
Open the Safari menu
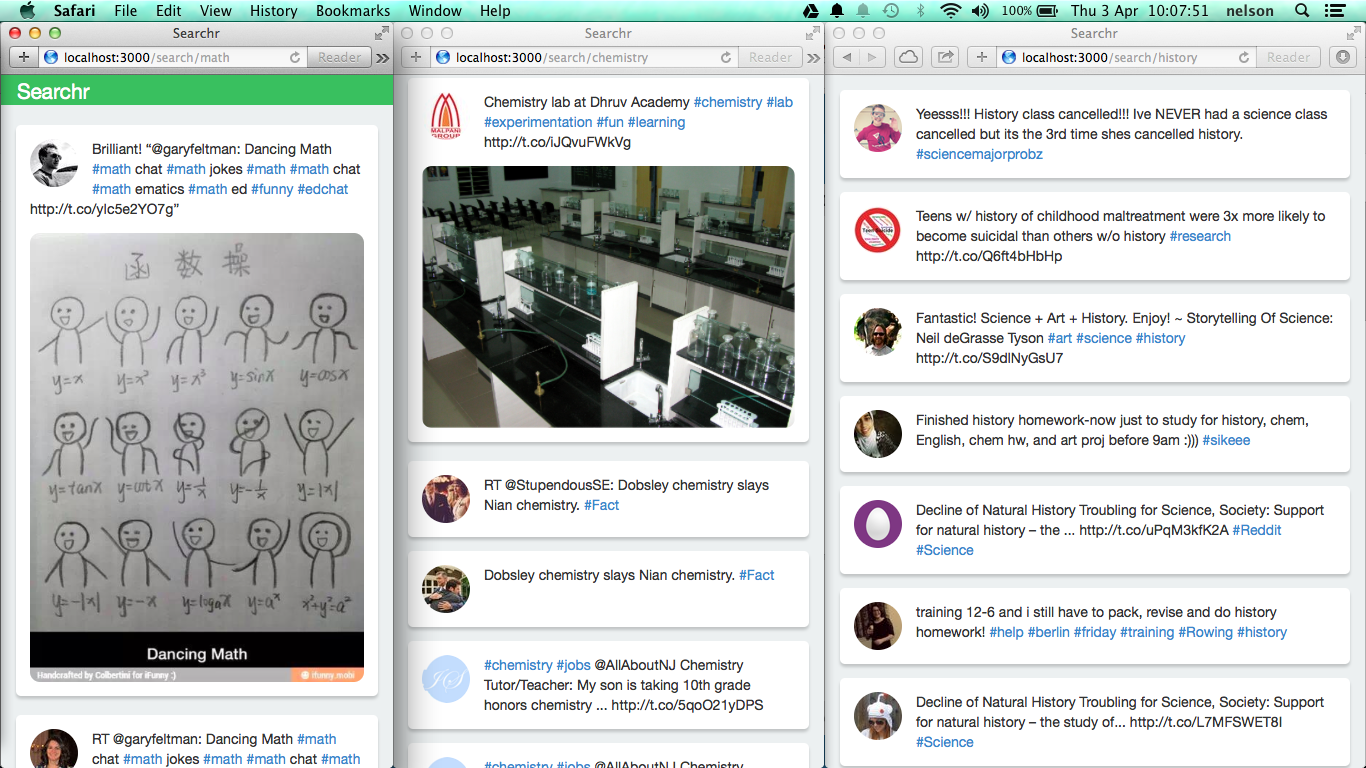pos(74,11)
